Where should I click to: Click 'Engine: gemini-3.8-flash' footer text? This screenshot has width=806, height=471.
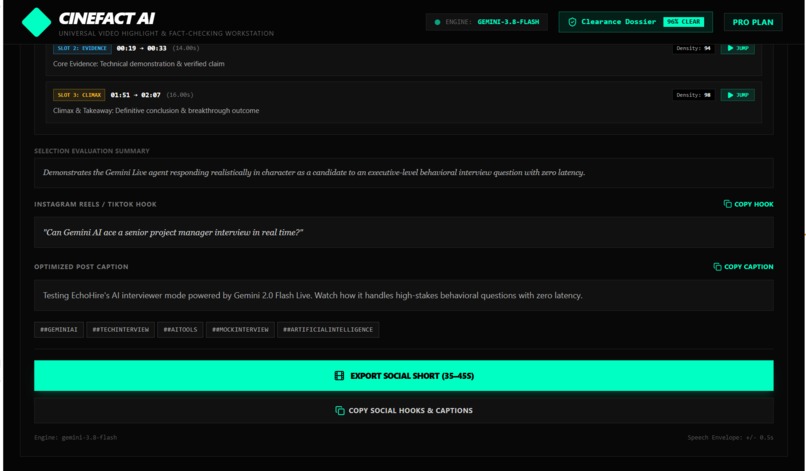pos(76,438)
